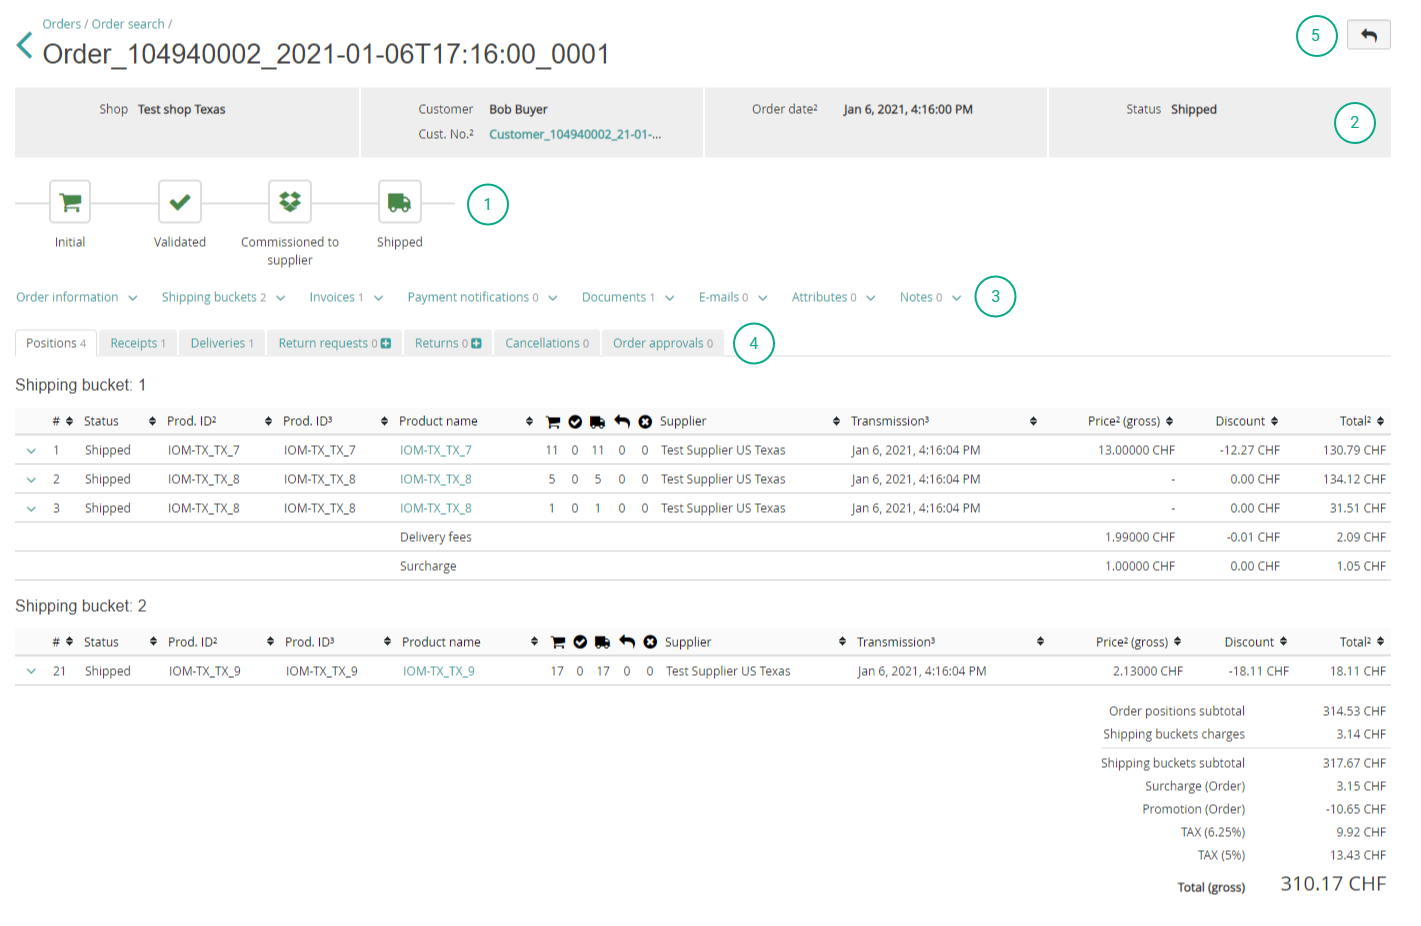Click the return arrow icon in positions header
1421x926 pixels.
620,421
